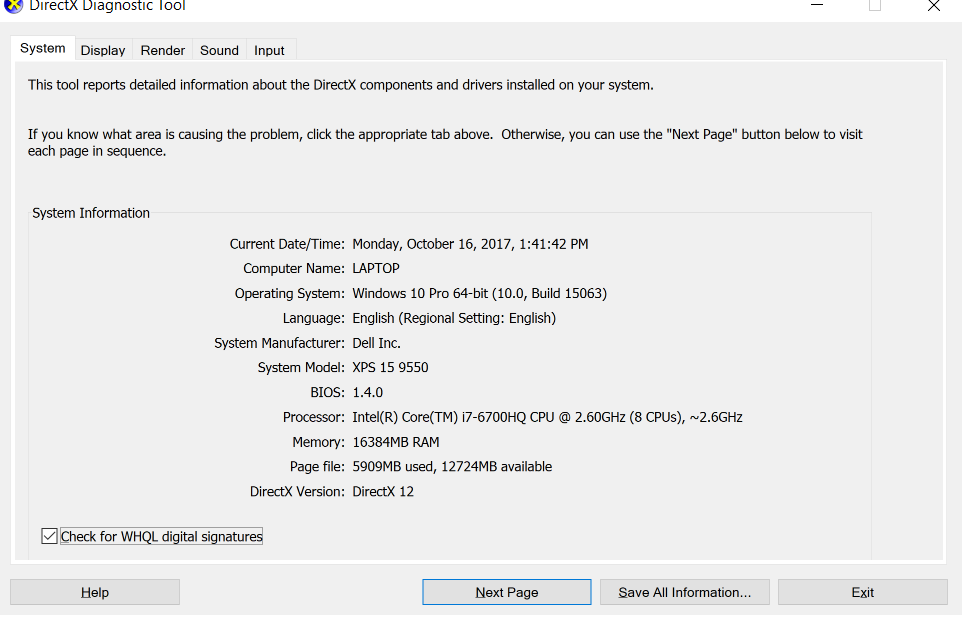Click the Processor label
This screenshot has height=630, width=962.
(314, 417)
